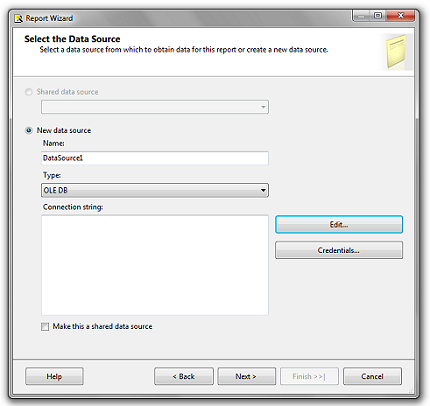
Task: Select the Shared data source radio button
Action: 29,92
